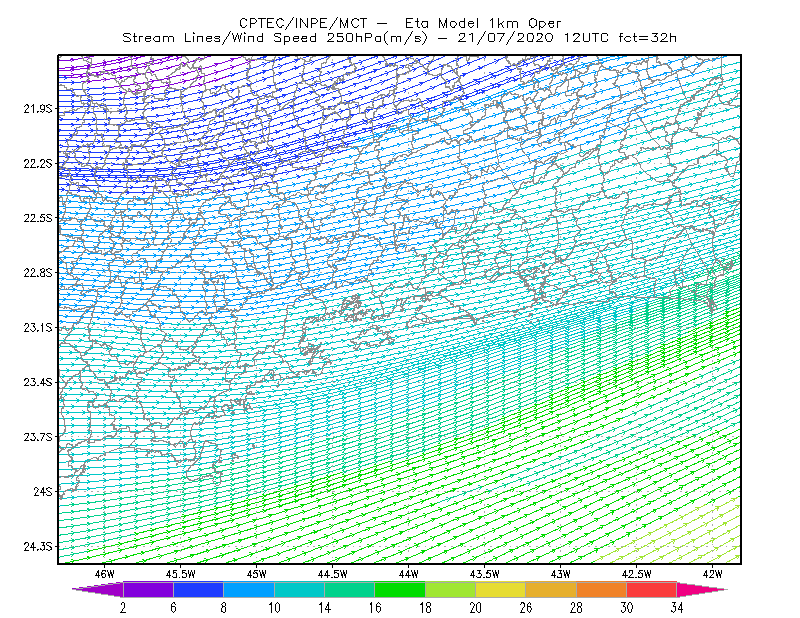Click the teal-green 14–16 m/s legend swatch
This screenshot has height=618, width=800.
[x=349, y=589]
